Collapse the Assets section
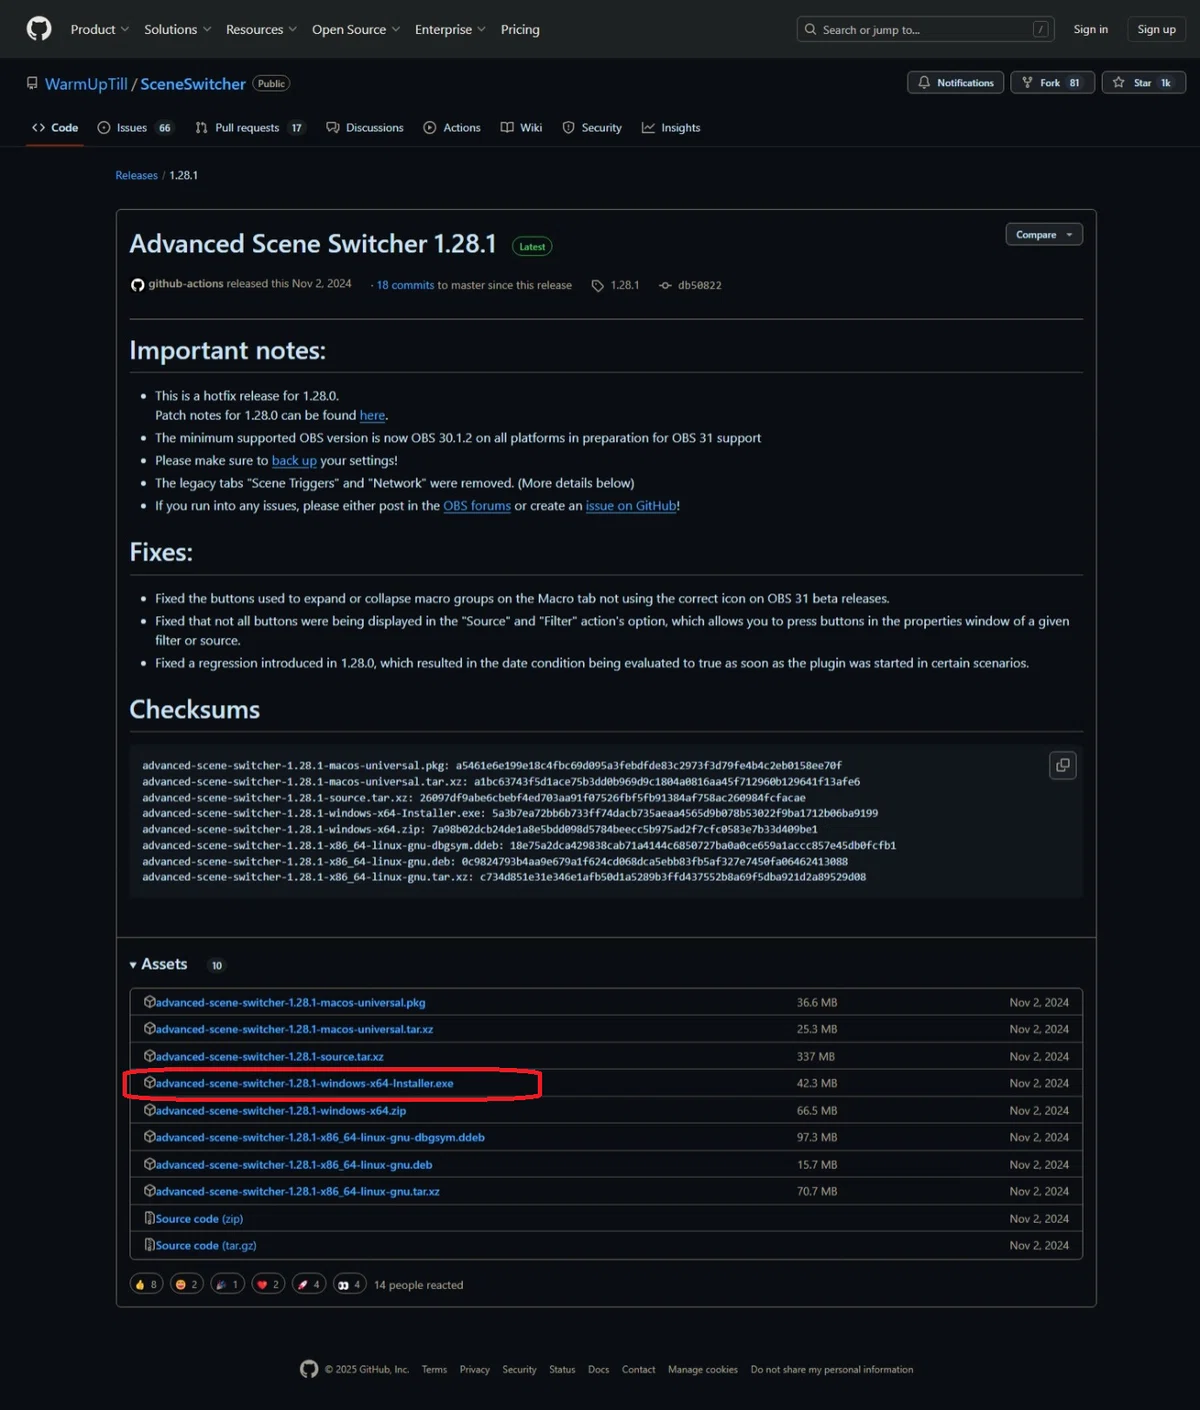Image resolution: width=1200 pixels, height=1410 pixels. click(x=159, y=965)
